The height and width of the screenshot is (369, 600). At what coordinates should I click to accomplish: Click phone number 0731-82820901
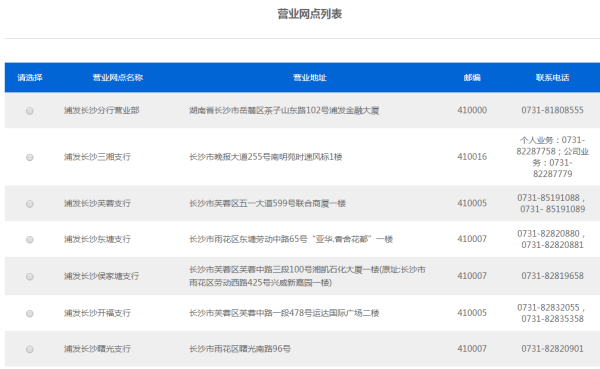tap(552, 349)
